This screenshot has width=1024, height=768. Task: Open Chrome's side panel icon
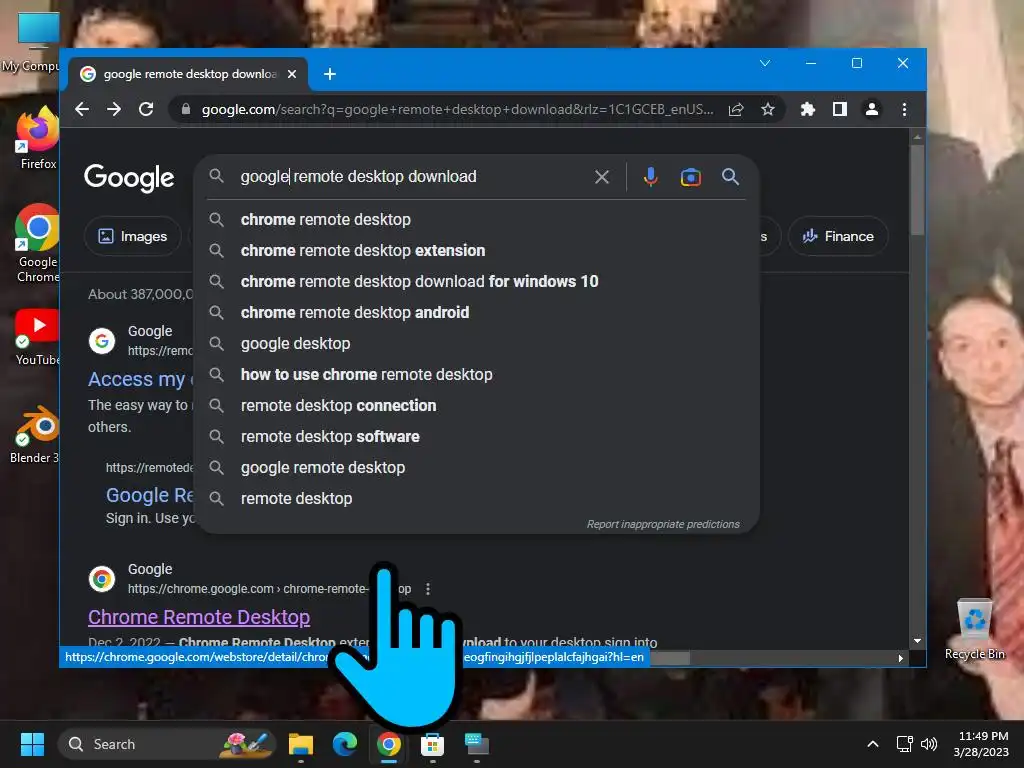840,109
